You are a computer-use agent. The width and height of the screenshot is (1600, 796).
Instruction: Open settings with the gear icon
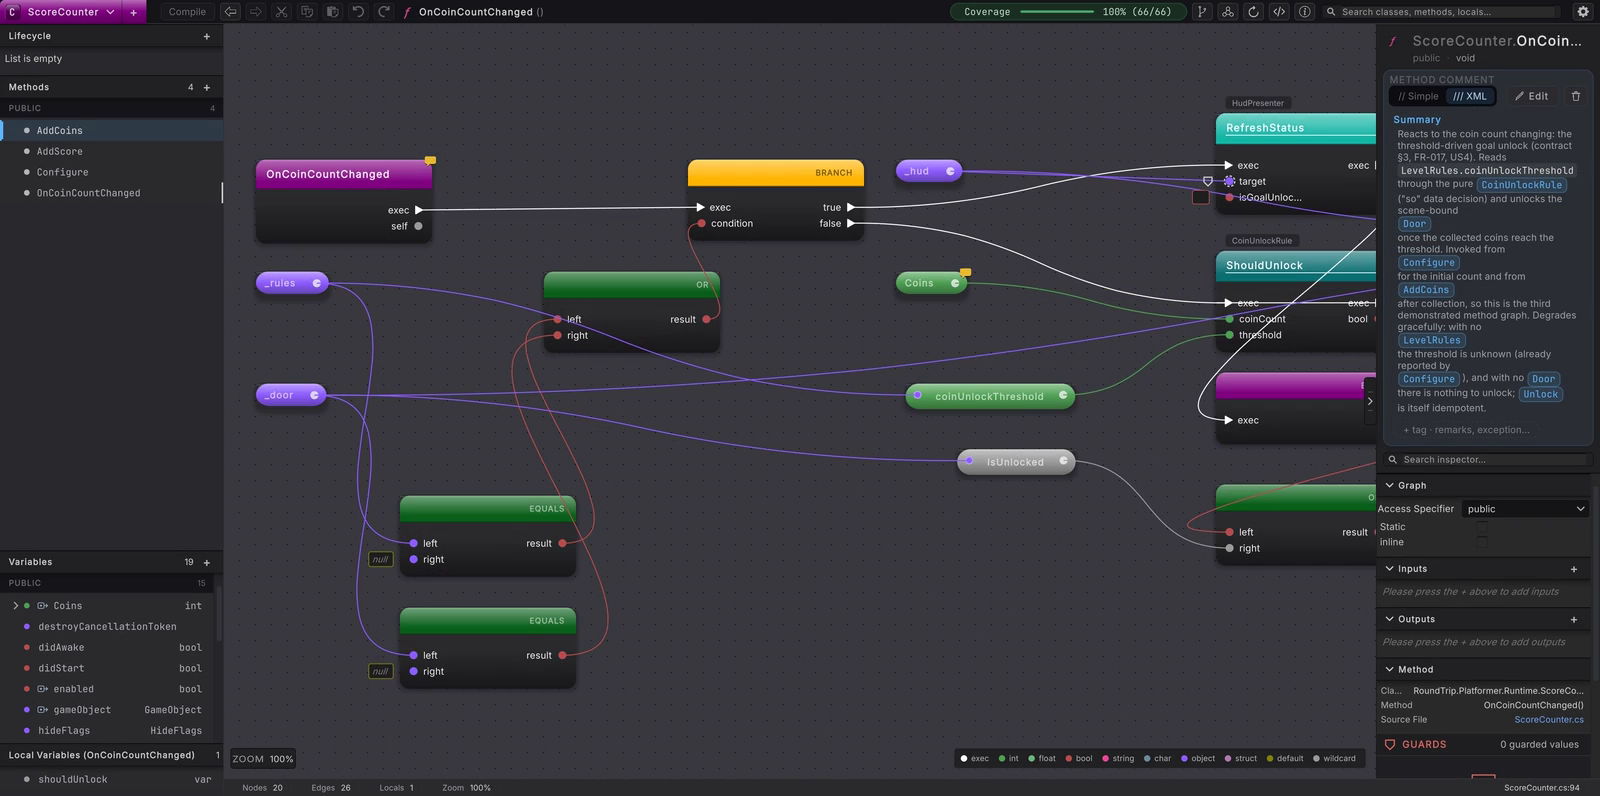(1583, 12)
